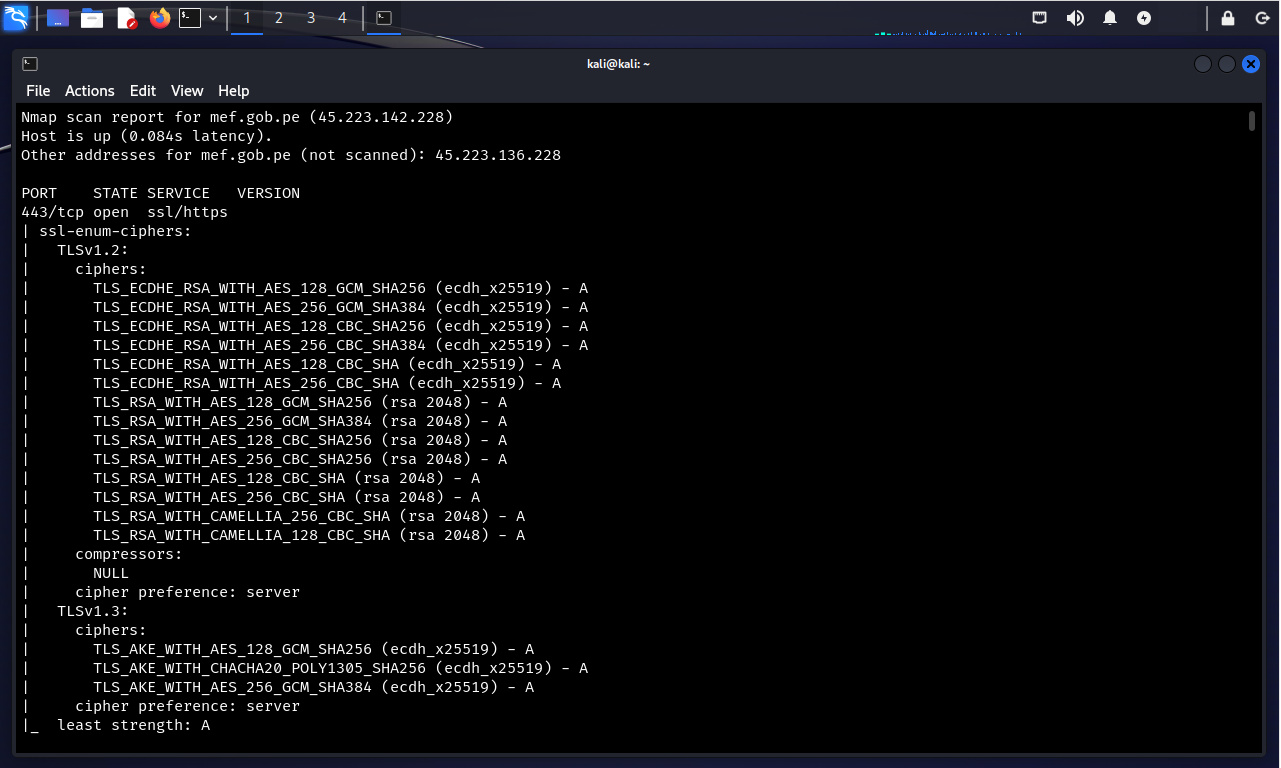
Task: Click the volume speaker icon
Action: [1075, 18]
